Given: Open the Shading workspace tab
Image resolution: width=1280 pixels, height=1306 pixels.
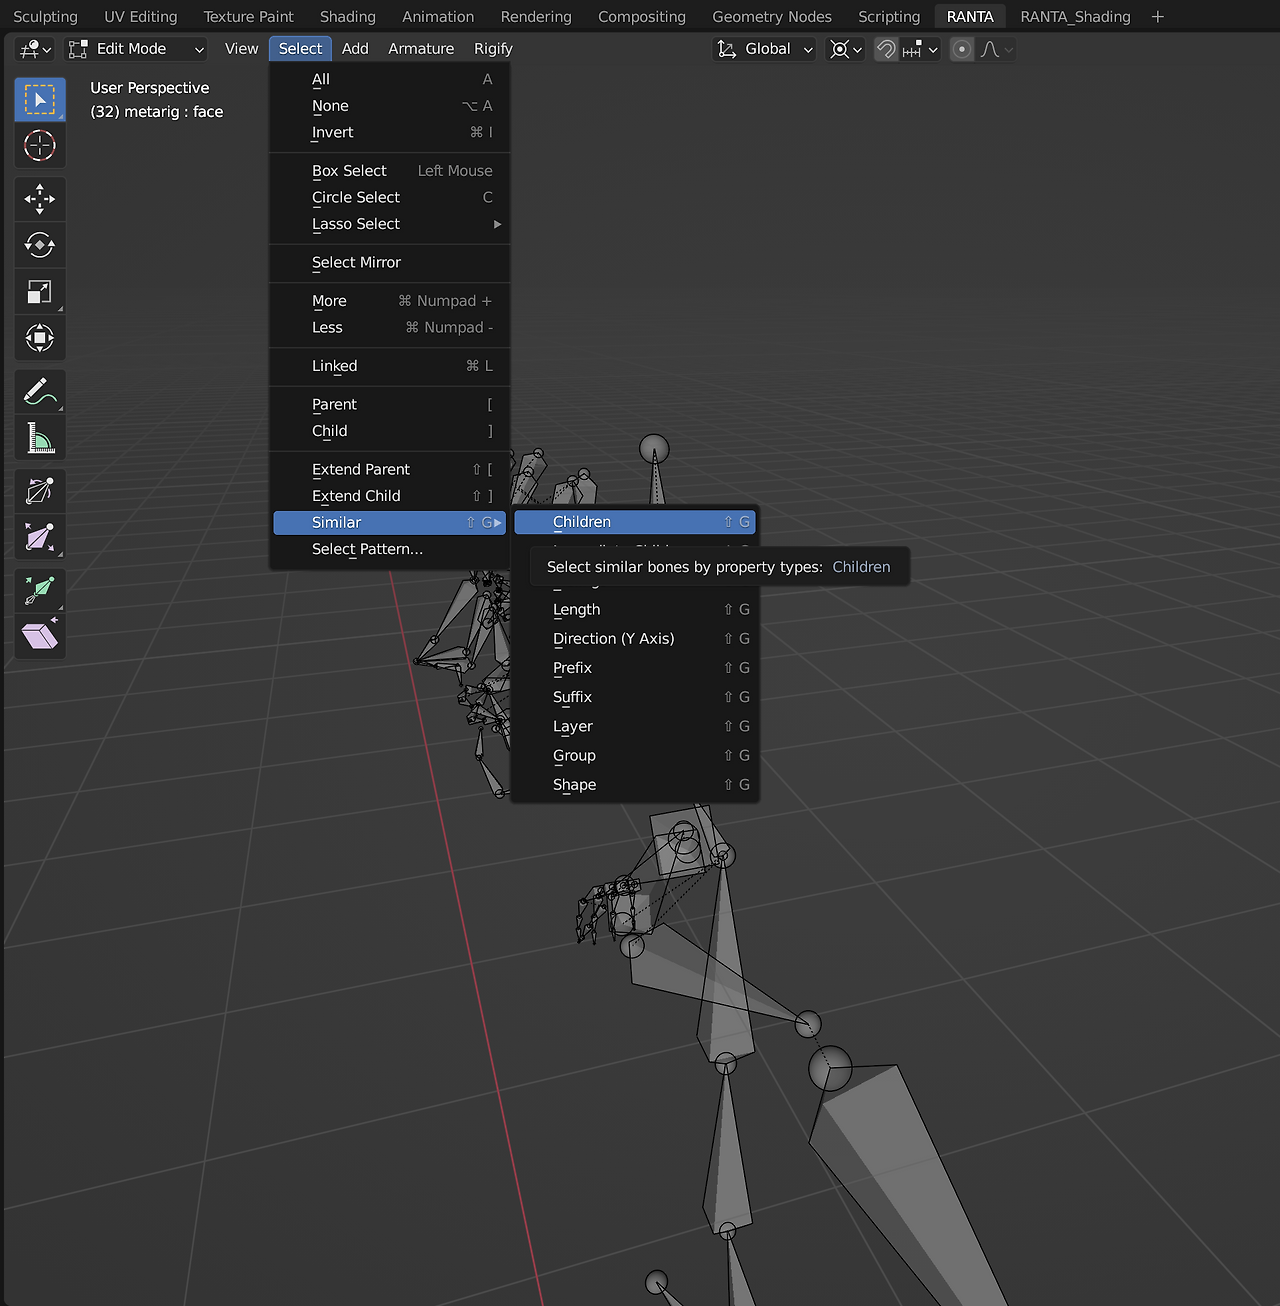Looking at the screenshot, I should (348, 17).
